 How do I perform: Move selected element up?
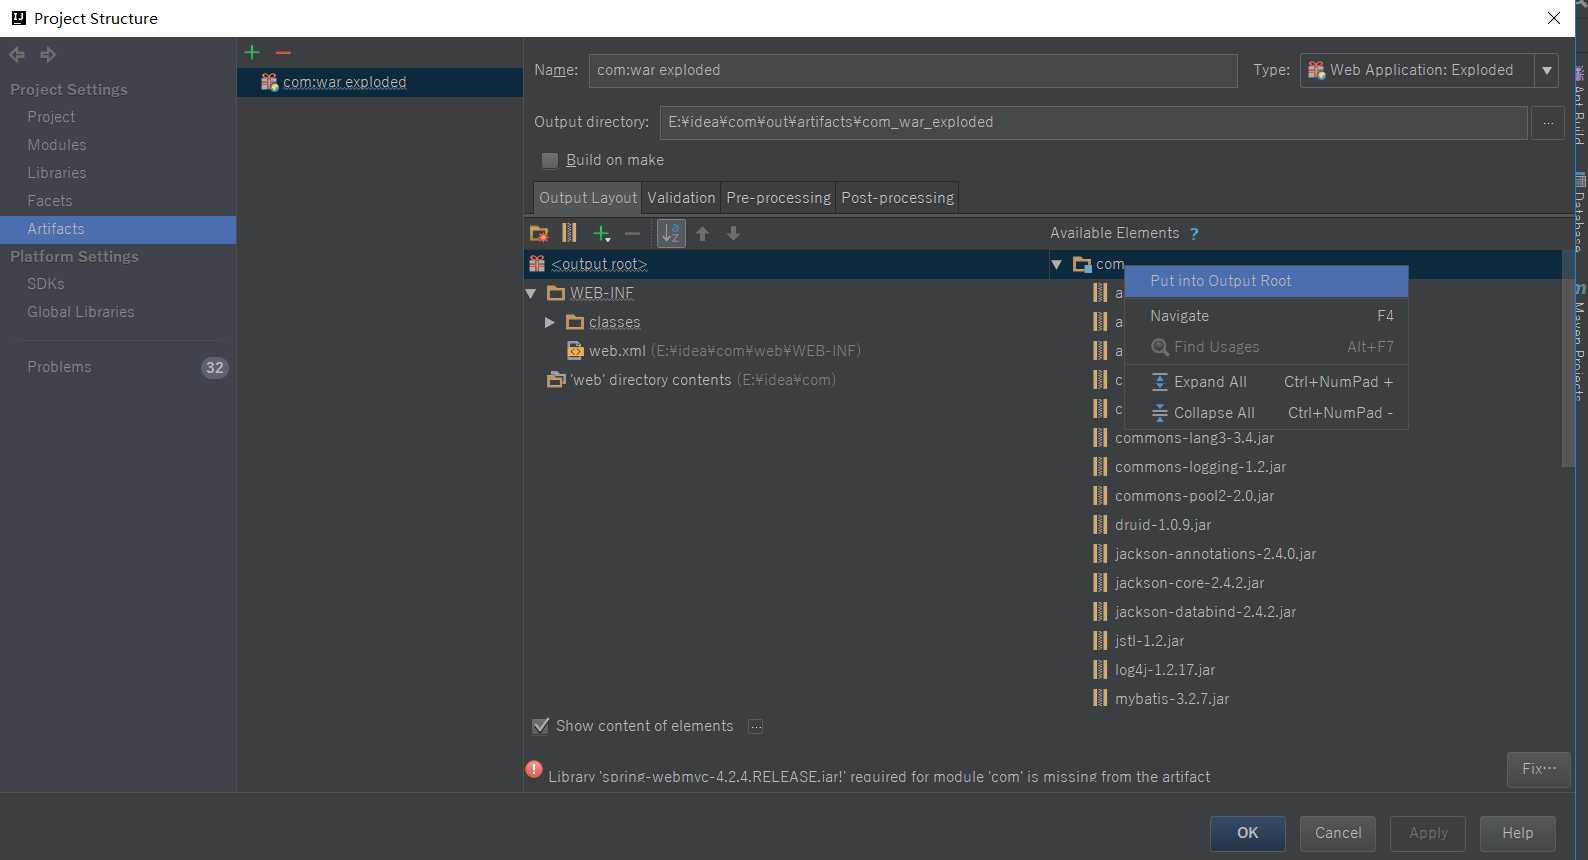(702, 233)
